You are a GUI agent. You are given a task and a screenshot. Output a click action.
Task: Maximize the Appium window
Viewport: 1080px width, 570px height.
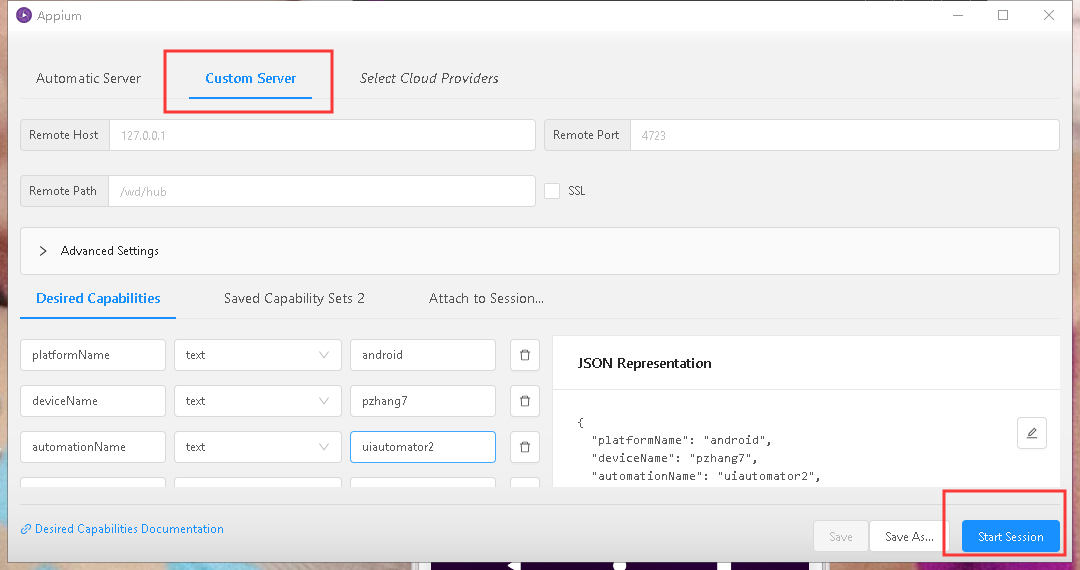(x=1003, y=15)
